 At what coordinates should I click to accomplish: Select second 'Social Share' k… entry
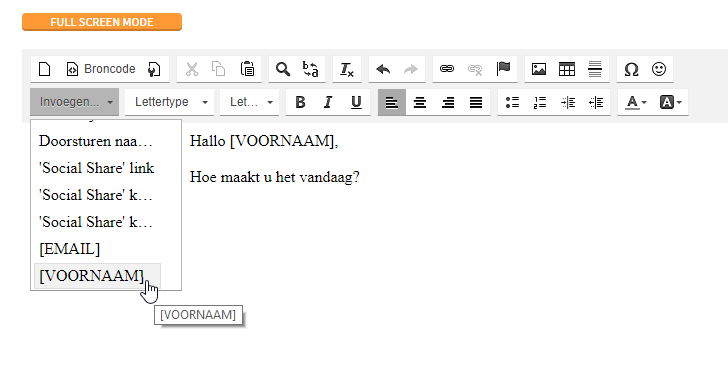[x=98, y=222]
